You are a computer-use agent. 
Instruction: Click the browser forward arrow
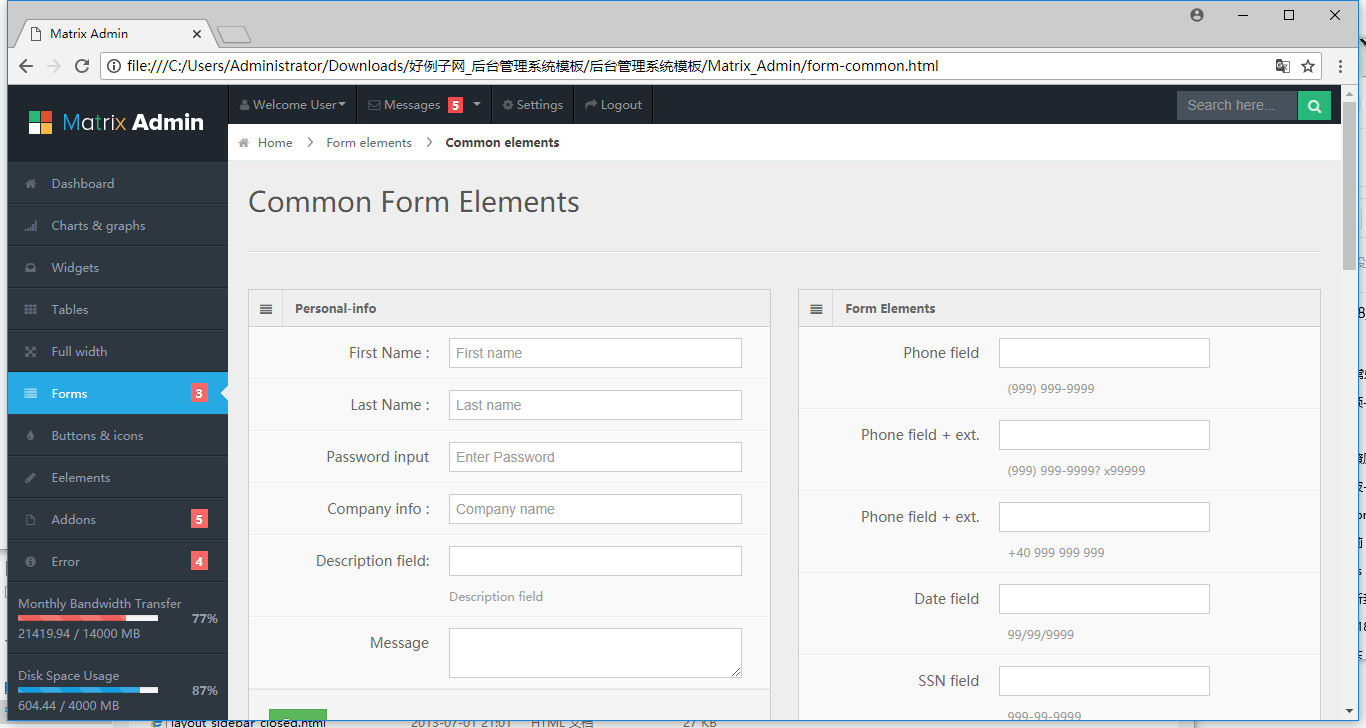[54, 66]
